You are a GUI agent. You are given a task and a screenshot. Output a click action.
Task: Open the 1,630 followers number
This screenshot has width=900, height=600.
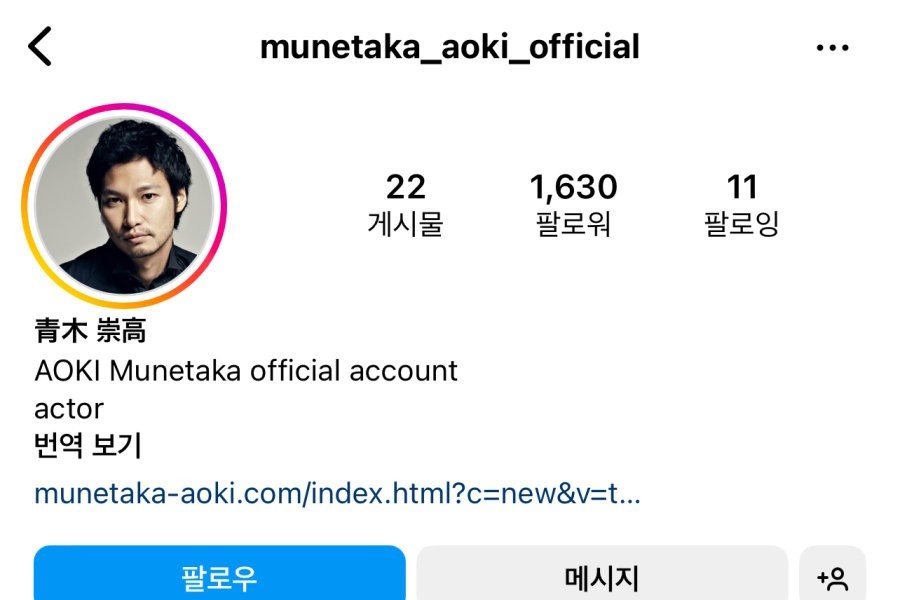573,187
